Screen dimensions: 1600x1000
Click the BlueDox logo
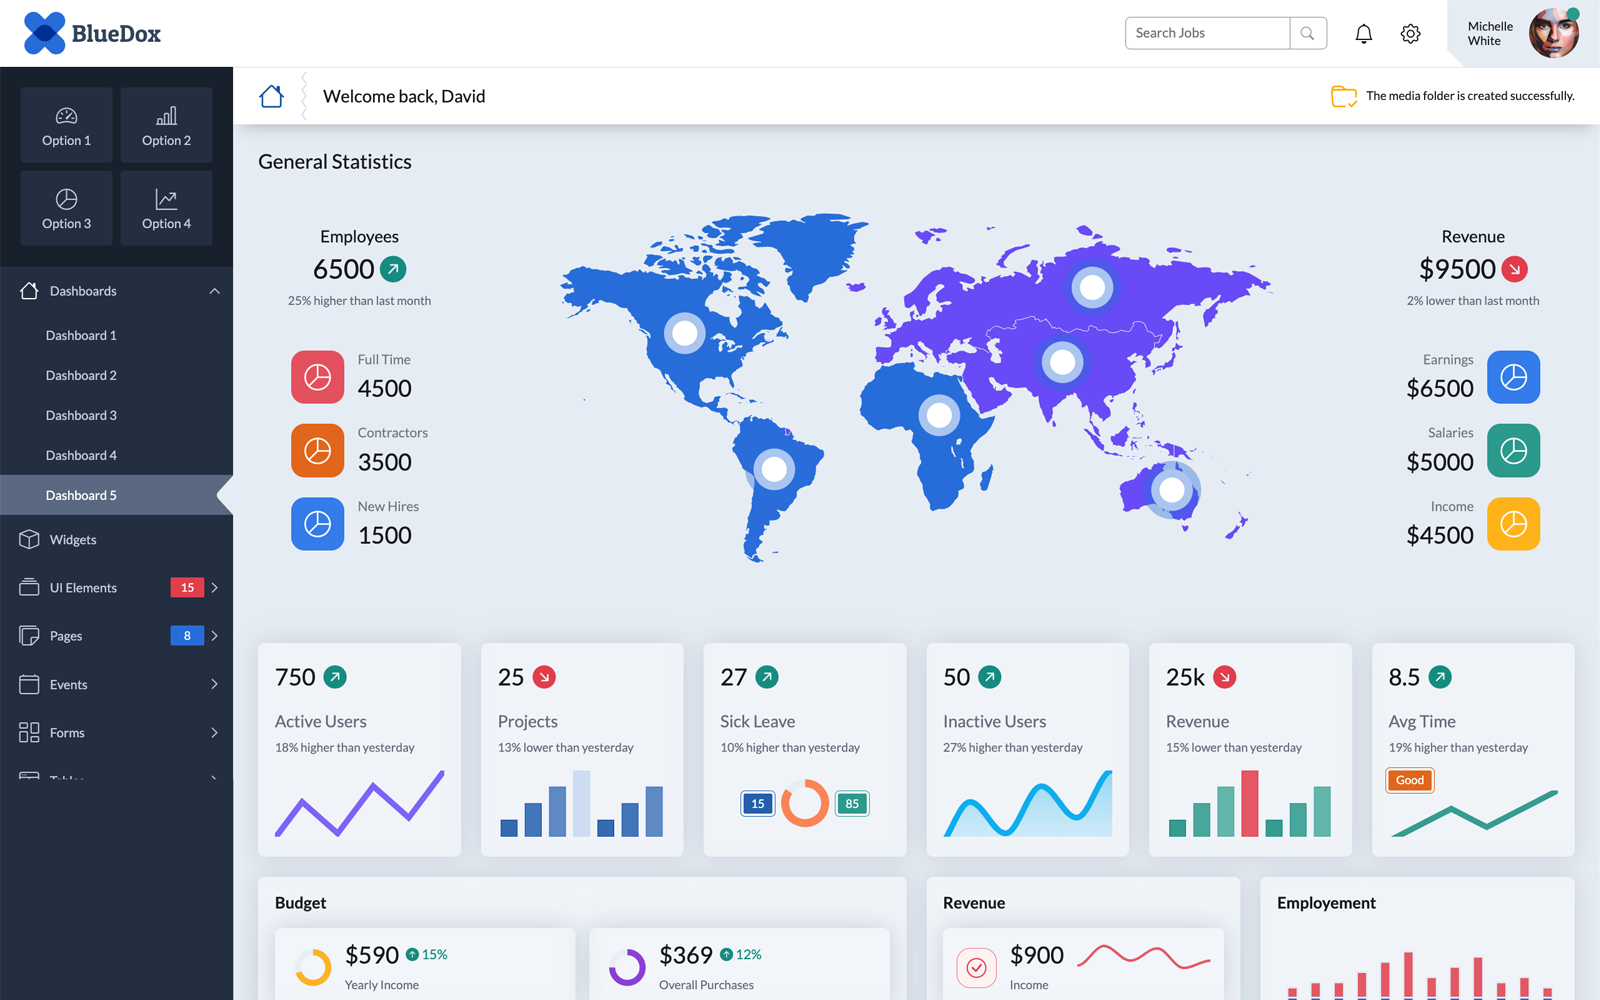tap(90, 33)
